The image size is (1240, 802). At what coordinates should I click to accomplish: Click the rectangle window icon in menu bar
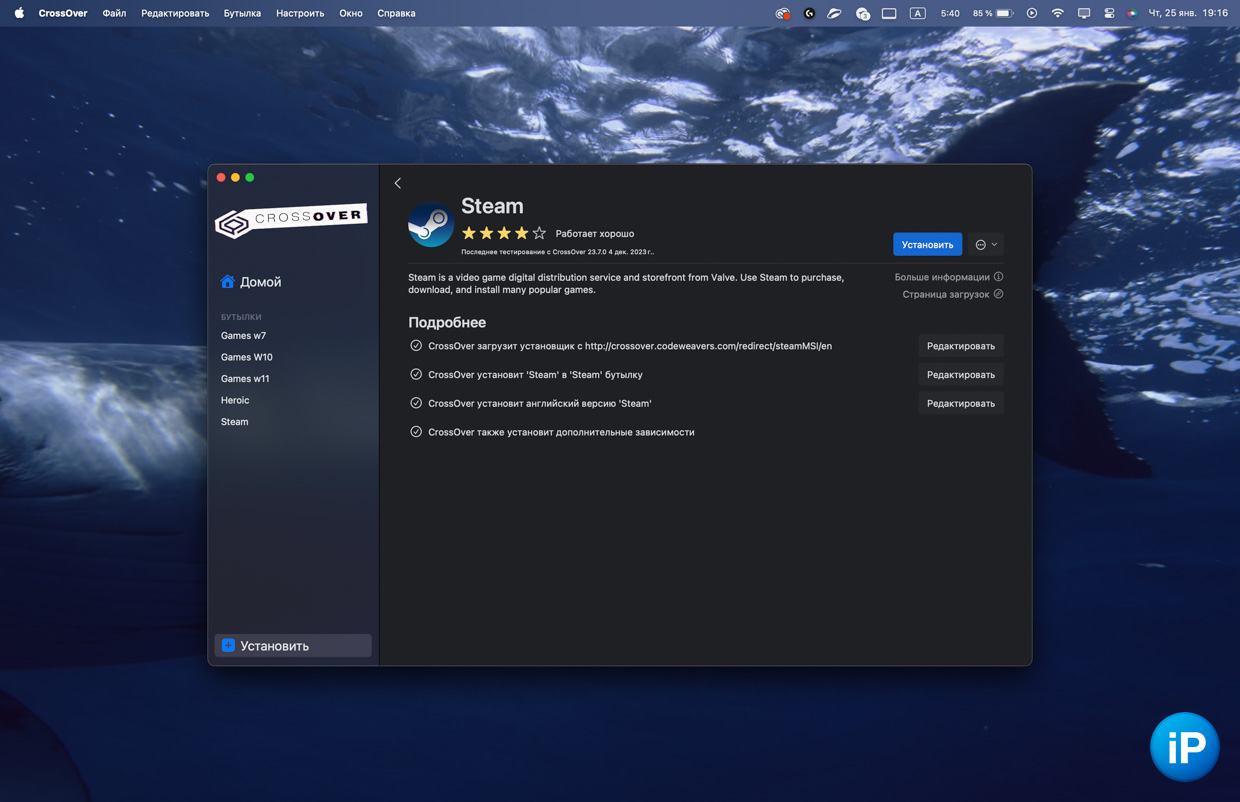(x=889, y=13)
